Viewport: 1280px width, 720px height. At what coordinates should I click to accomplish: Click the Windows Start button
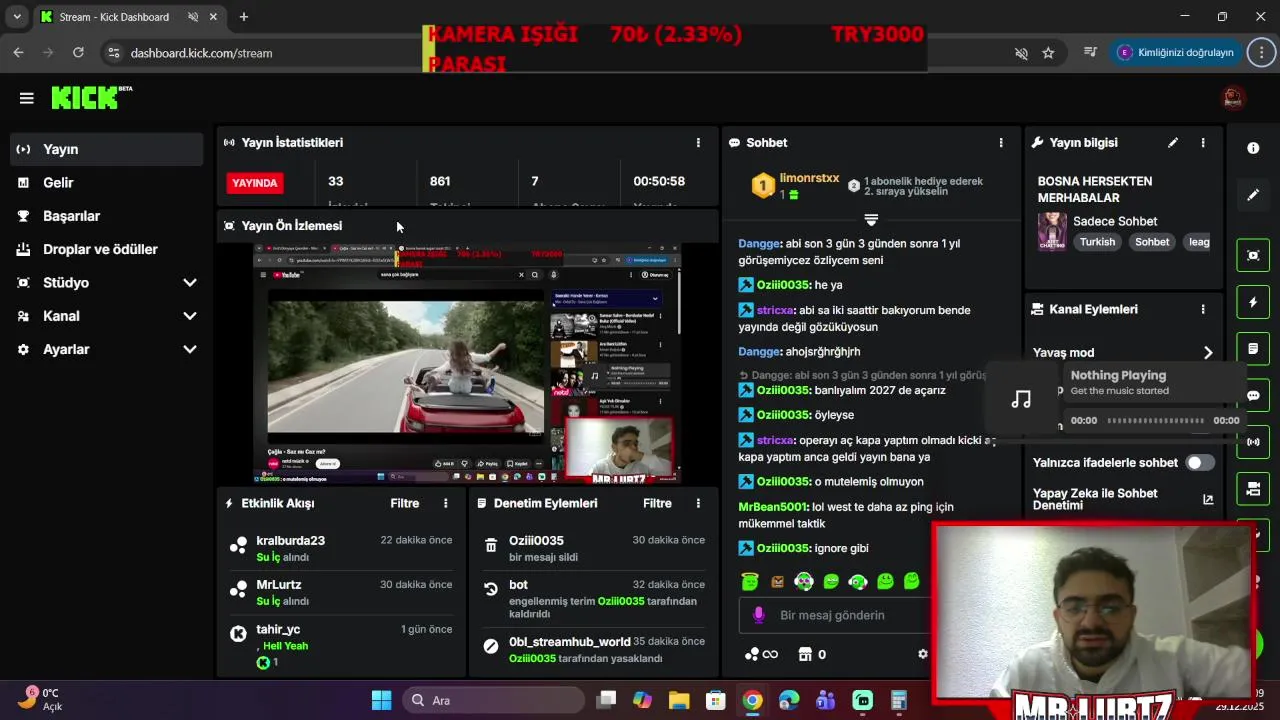381,700
